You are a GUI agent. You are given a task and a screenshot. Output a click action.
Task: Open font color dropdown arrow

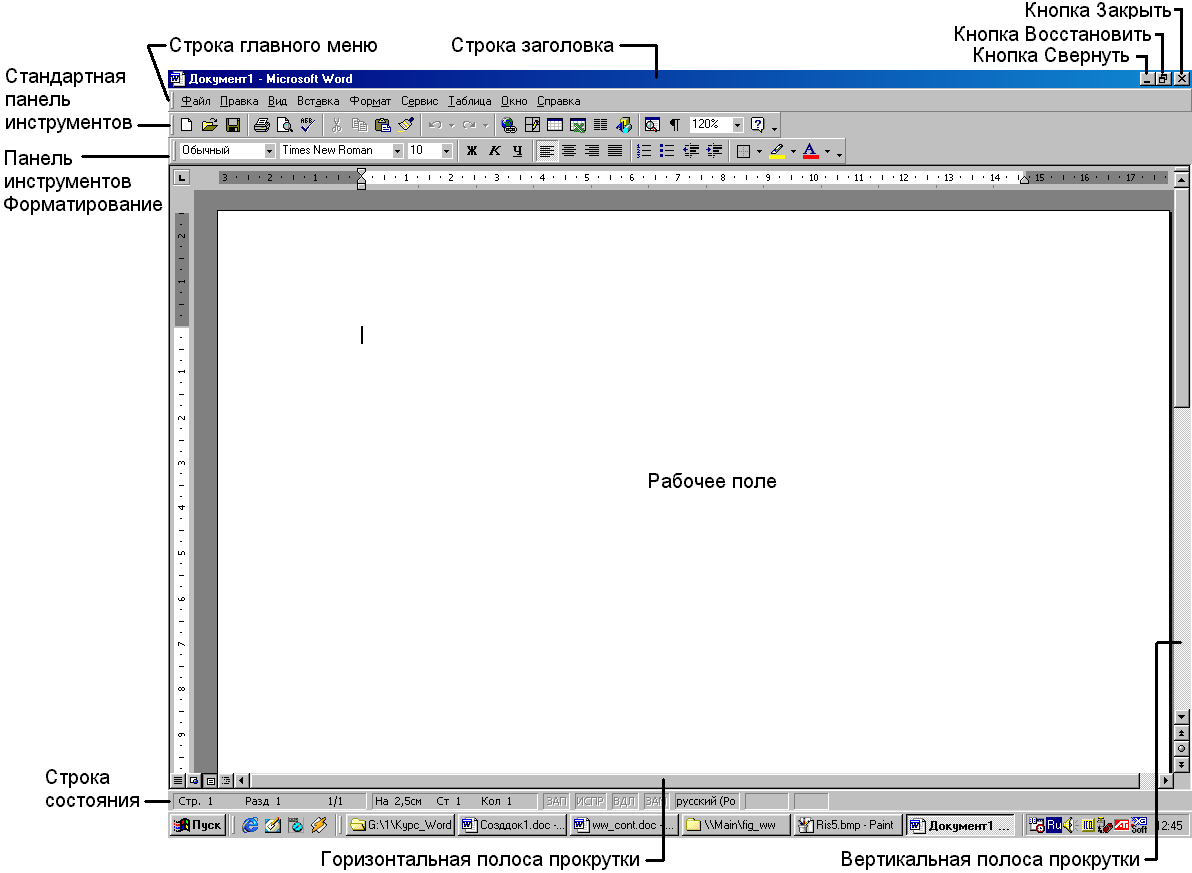(x=827, y=151)
